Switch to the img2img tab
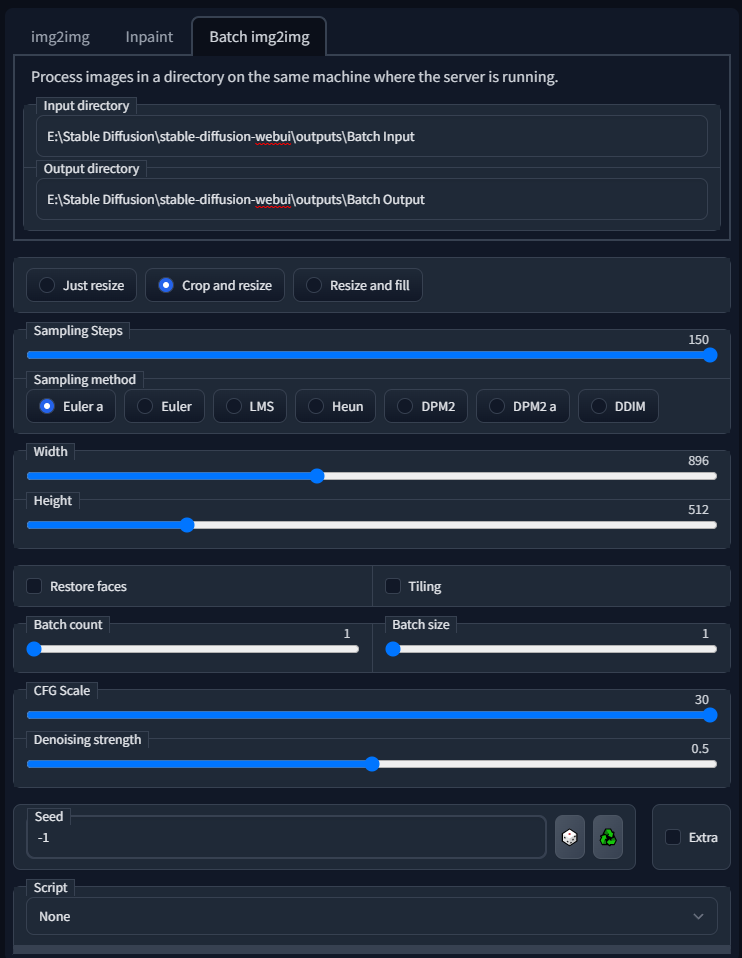Viewport: 742px width, 958px height. point(60,37)
